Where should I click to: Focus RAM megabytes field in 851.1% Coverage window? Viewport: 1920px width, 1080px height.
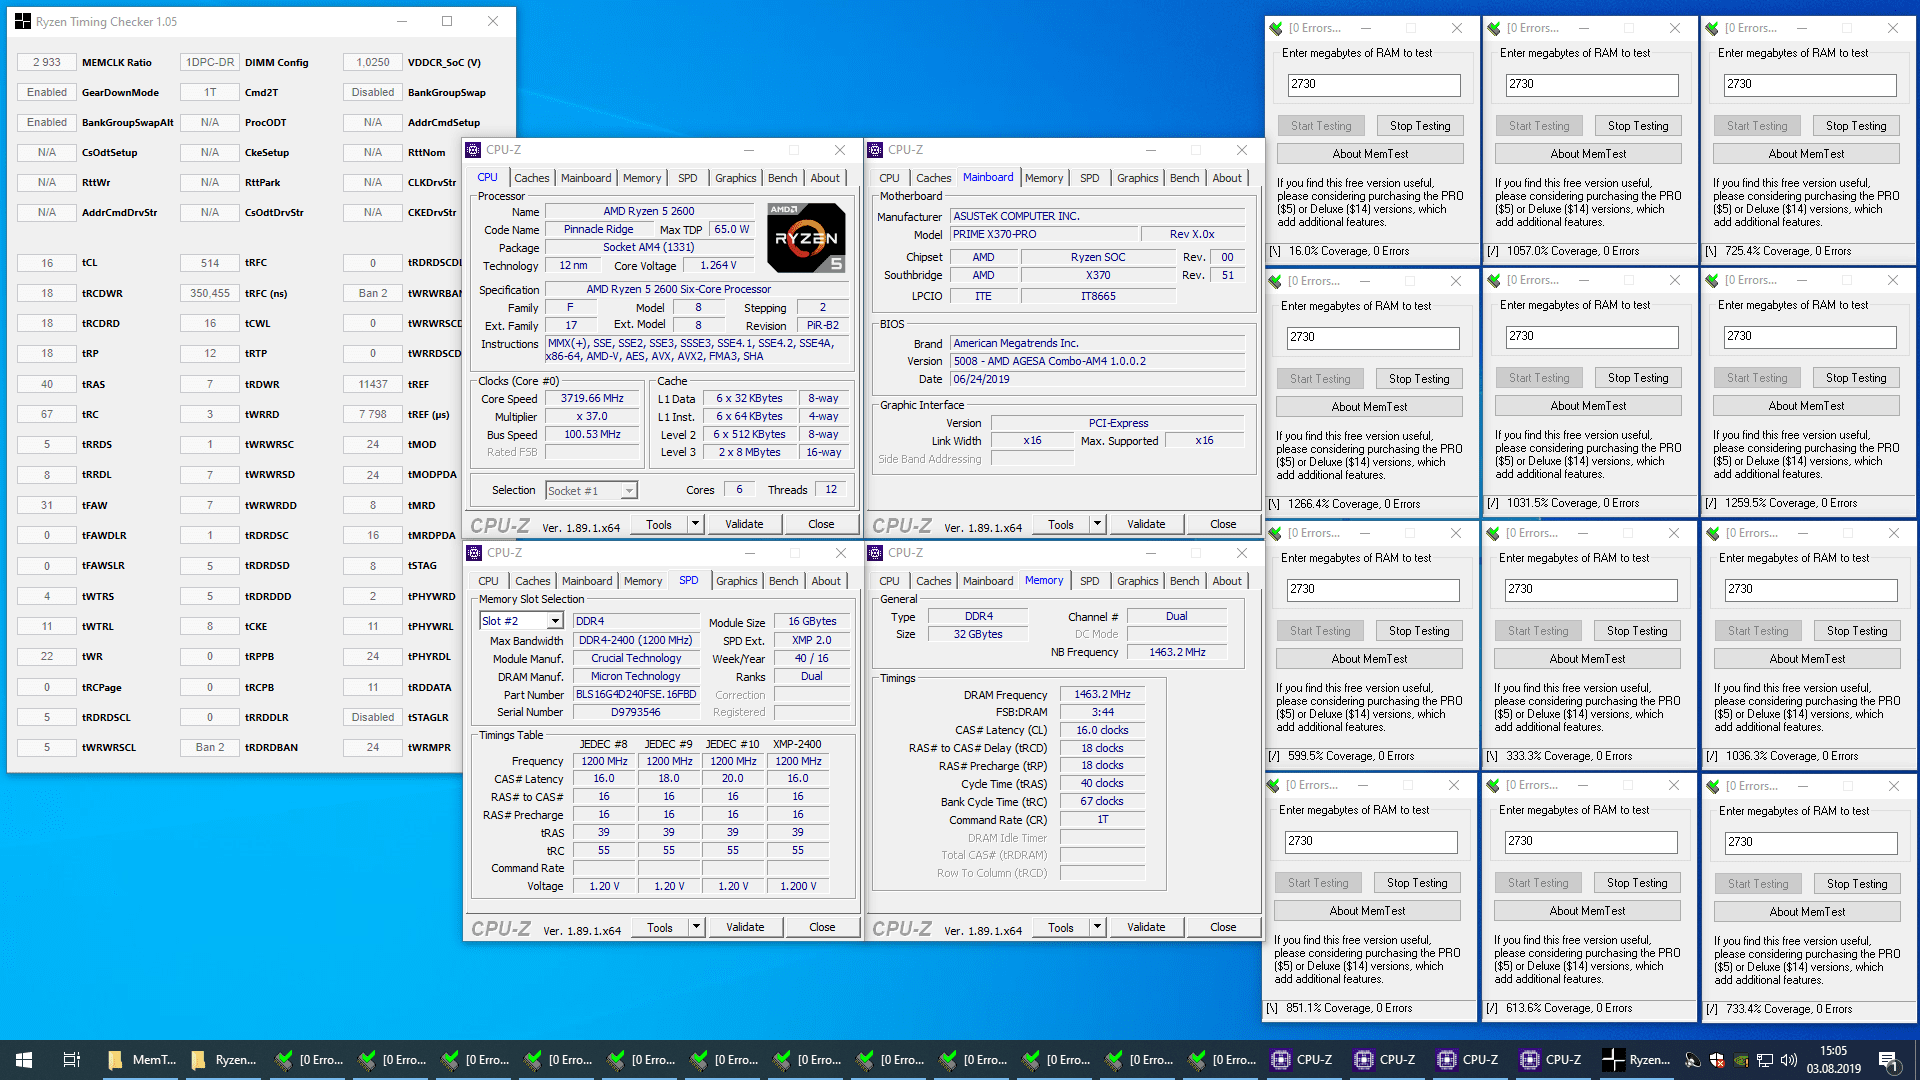click(1371, 842)
